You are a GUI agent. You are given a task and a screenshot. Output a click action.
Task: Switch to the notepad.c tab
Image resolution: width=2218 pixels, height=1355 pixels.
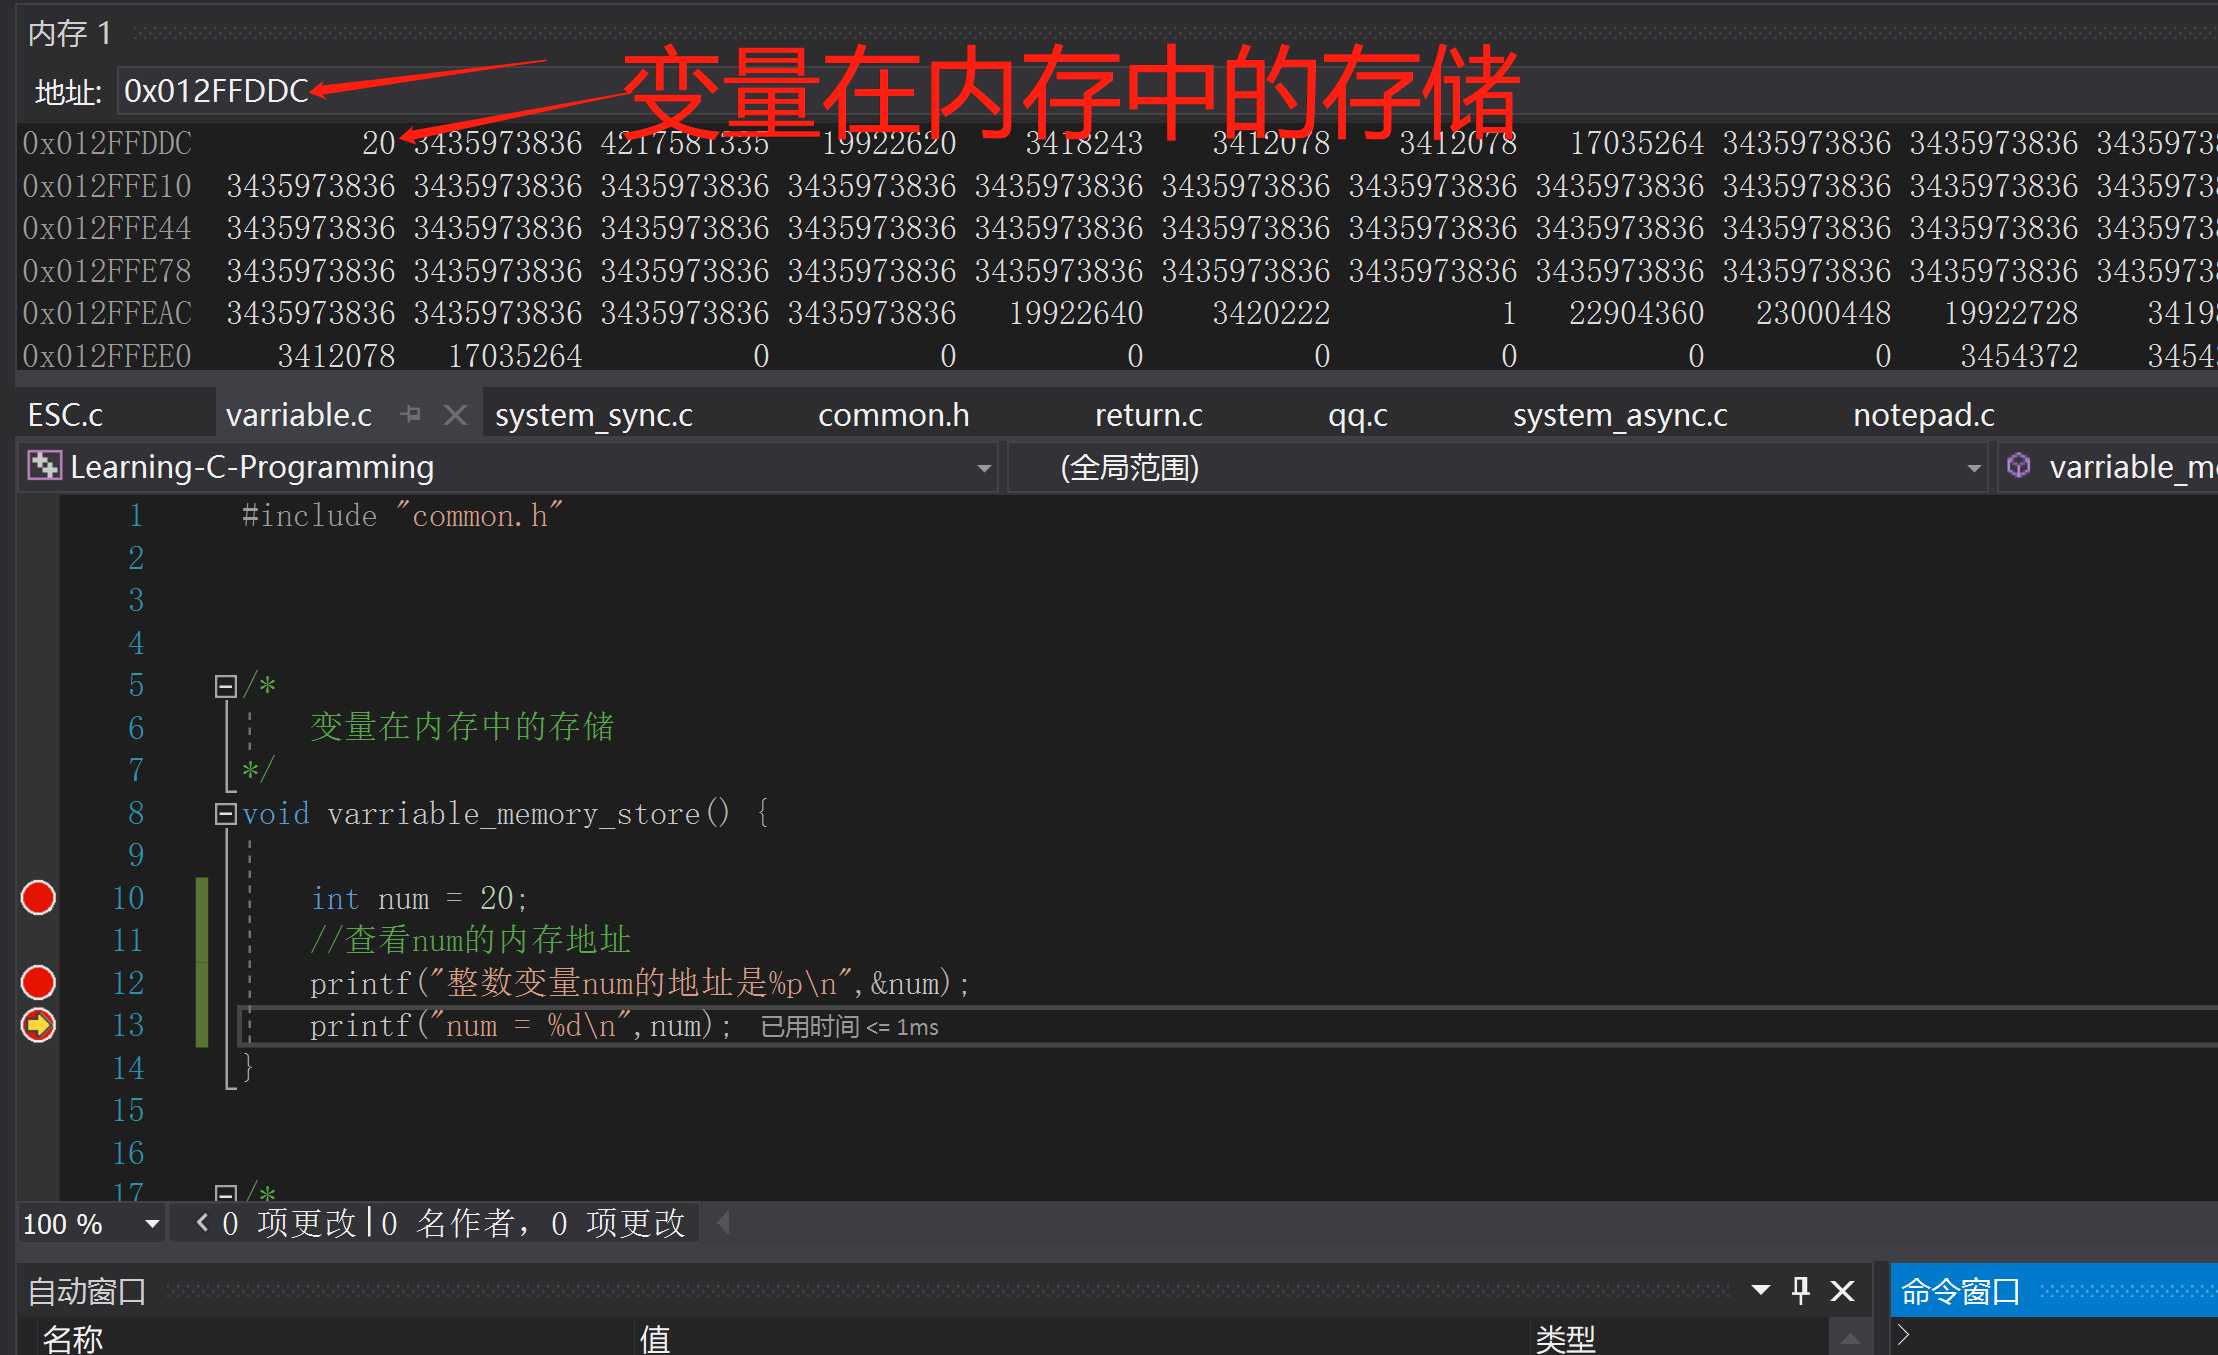point(1923,415)
